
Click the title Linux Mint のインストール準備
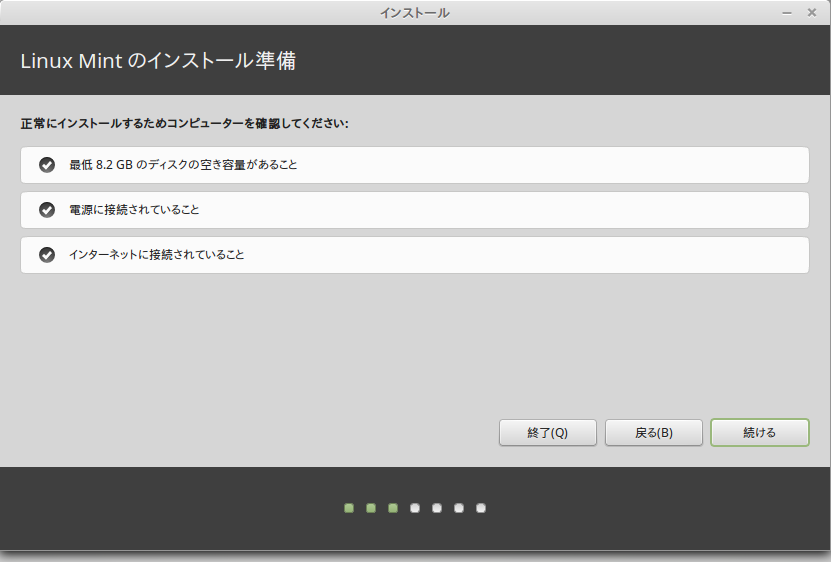coord(158,60)
